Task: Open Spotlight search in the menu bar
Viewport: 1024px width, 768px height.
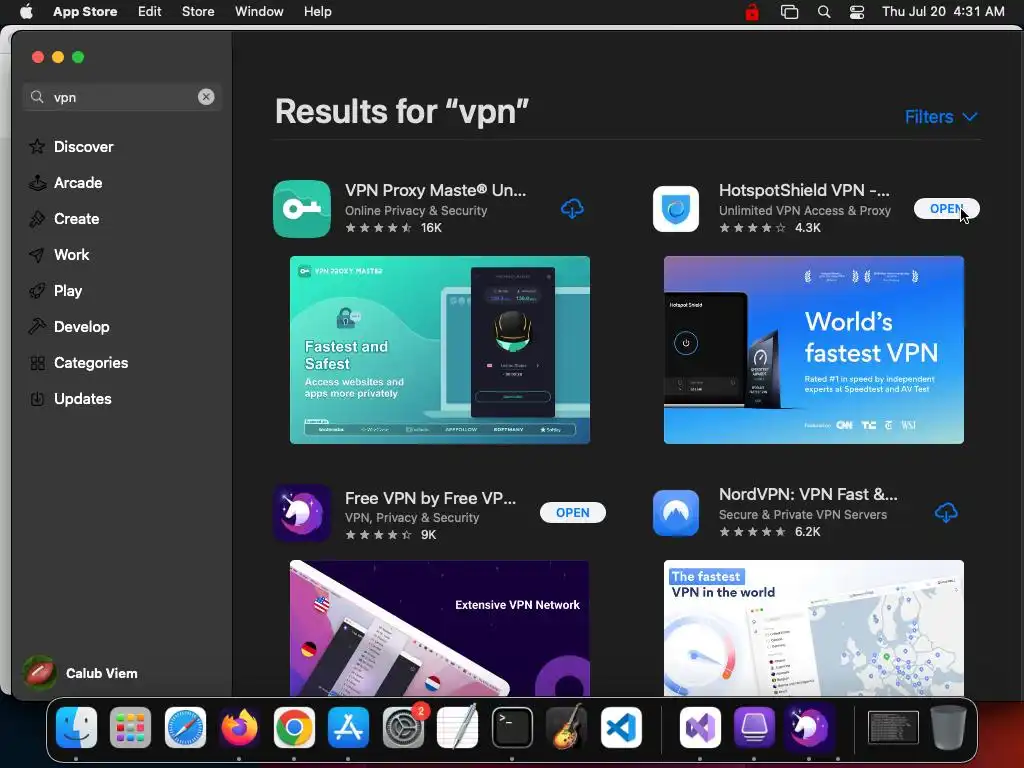Action: 824,12
